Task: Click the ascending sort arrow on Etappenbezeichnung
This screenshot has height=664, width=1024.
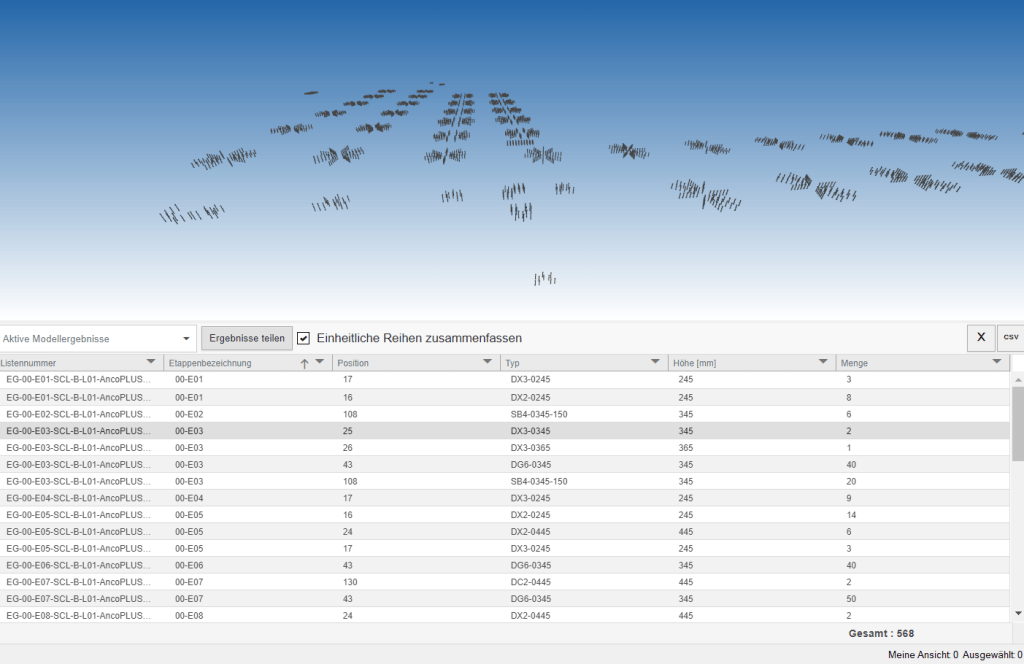Action: [x=304, y=363]
